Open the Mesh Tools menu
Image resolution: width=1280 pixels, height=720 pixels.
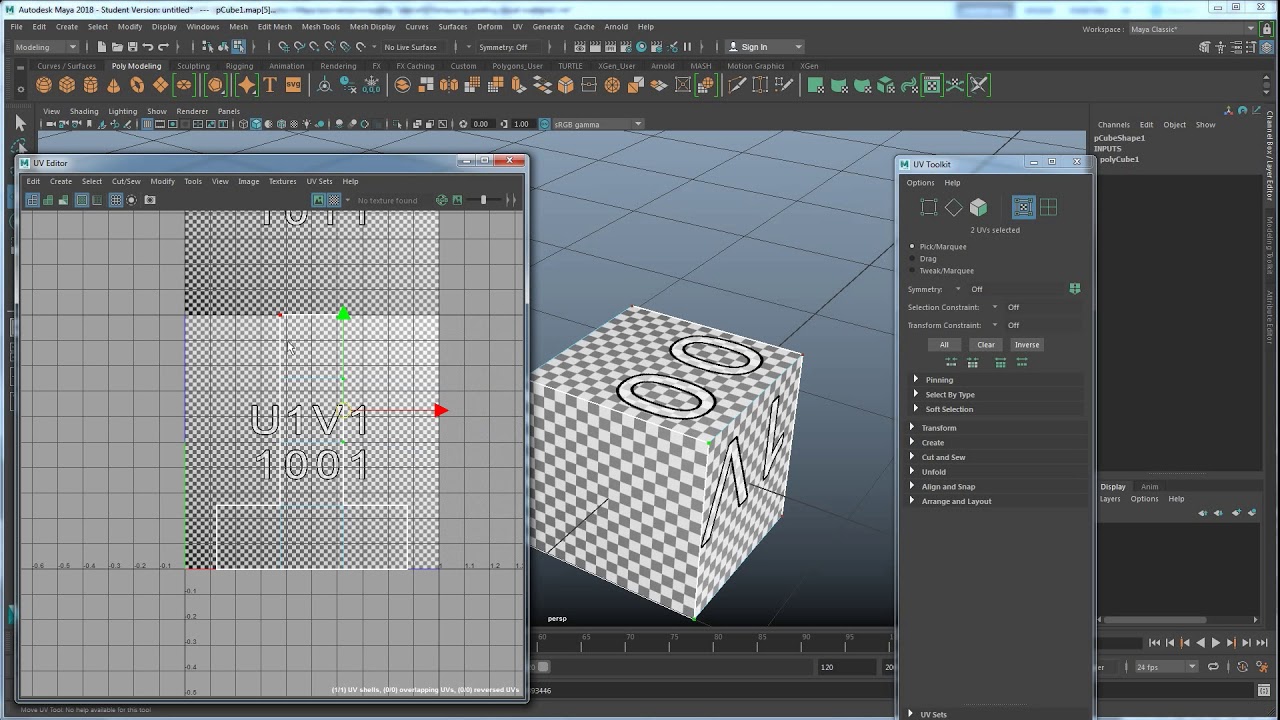(321, 27)
